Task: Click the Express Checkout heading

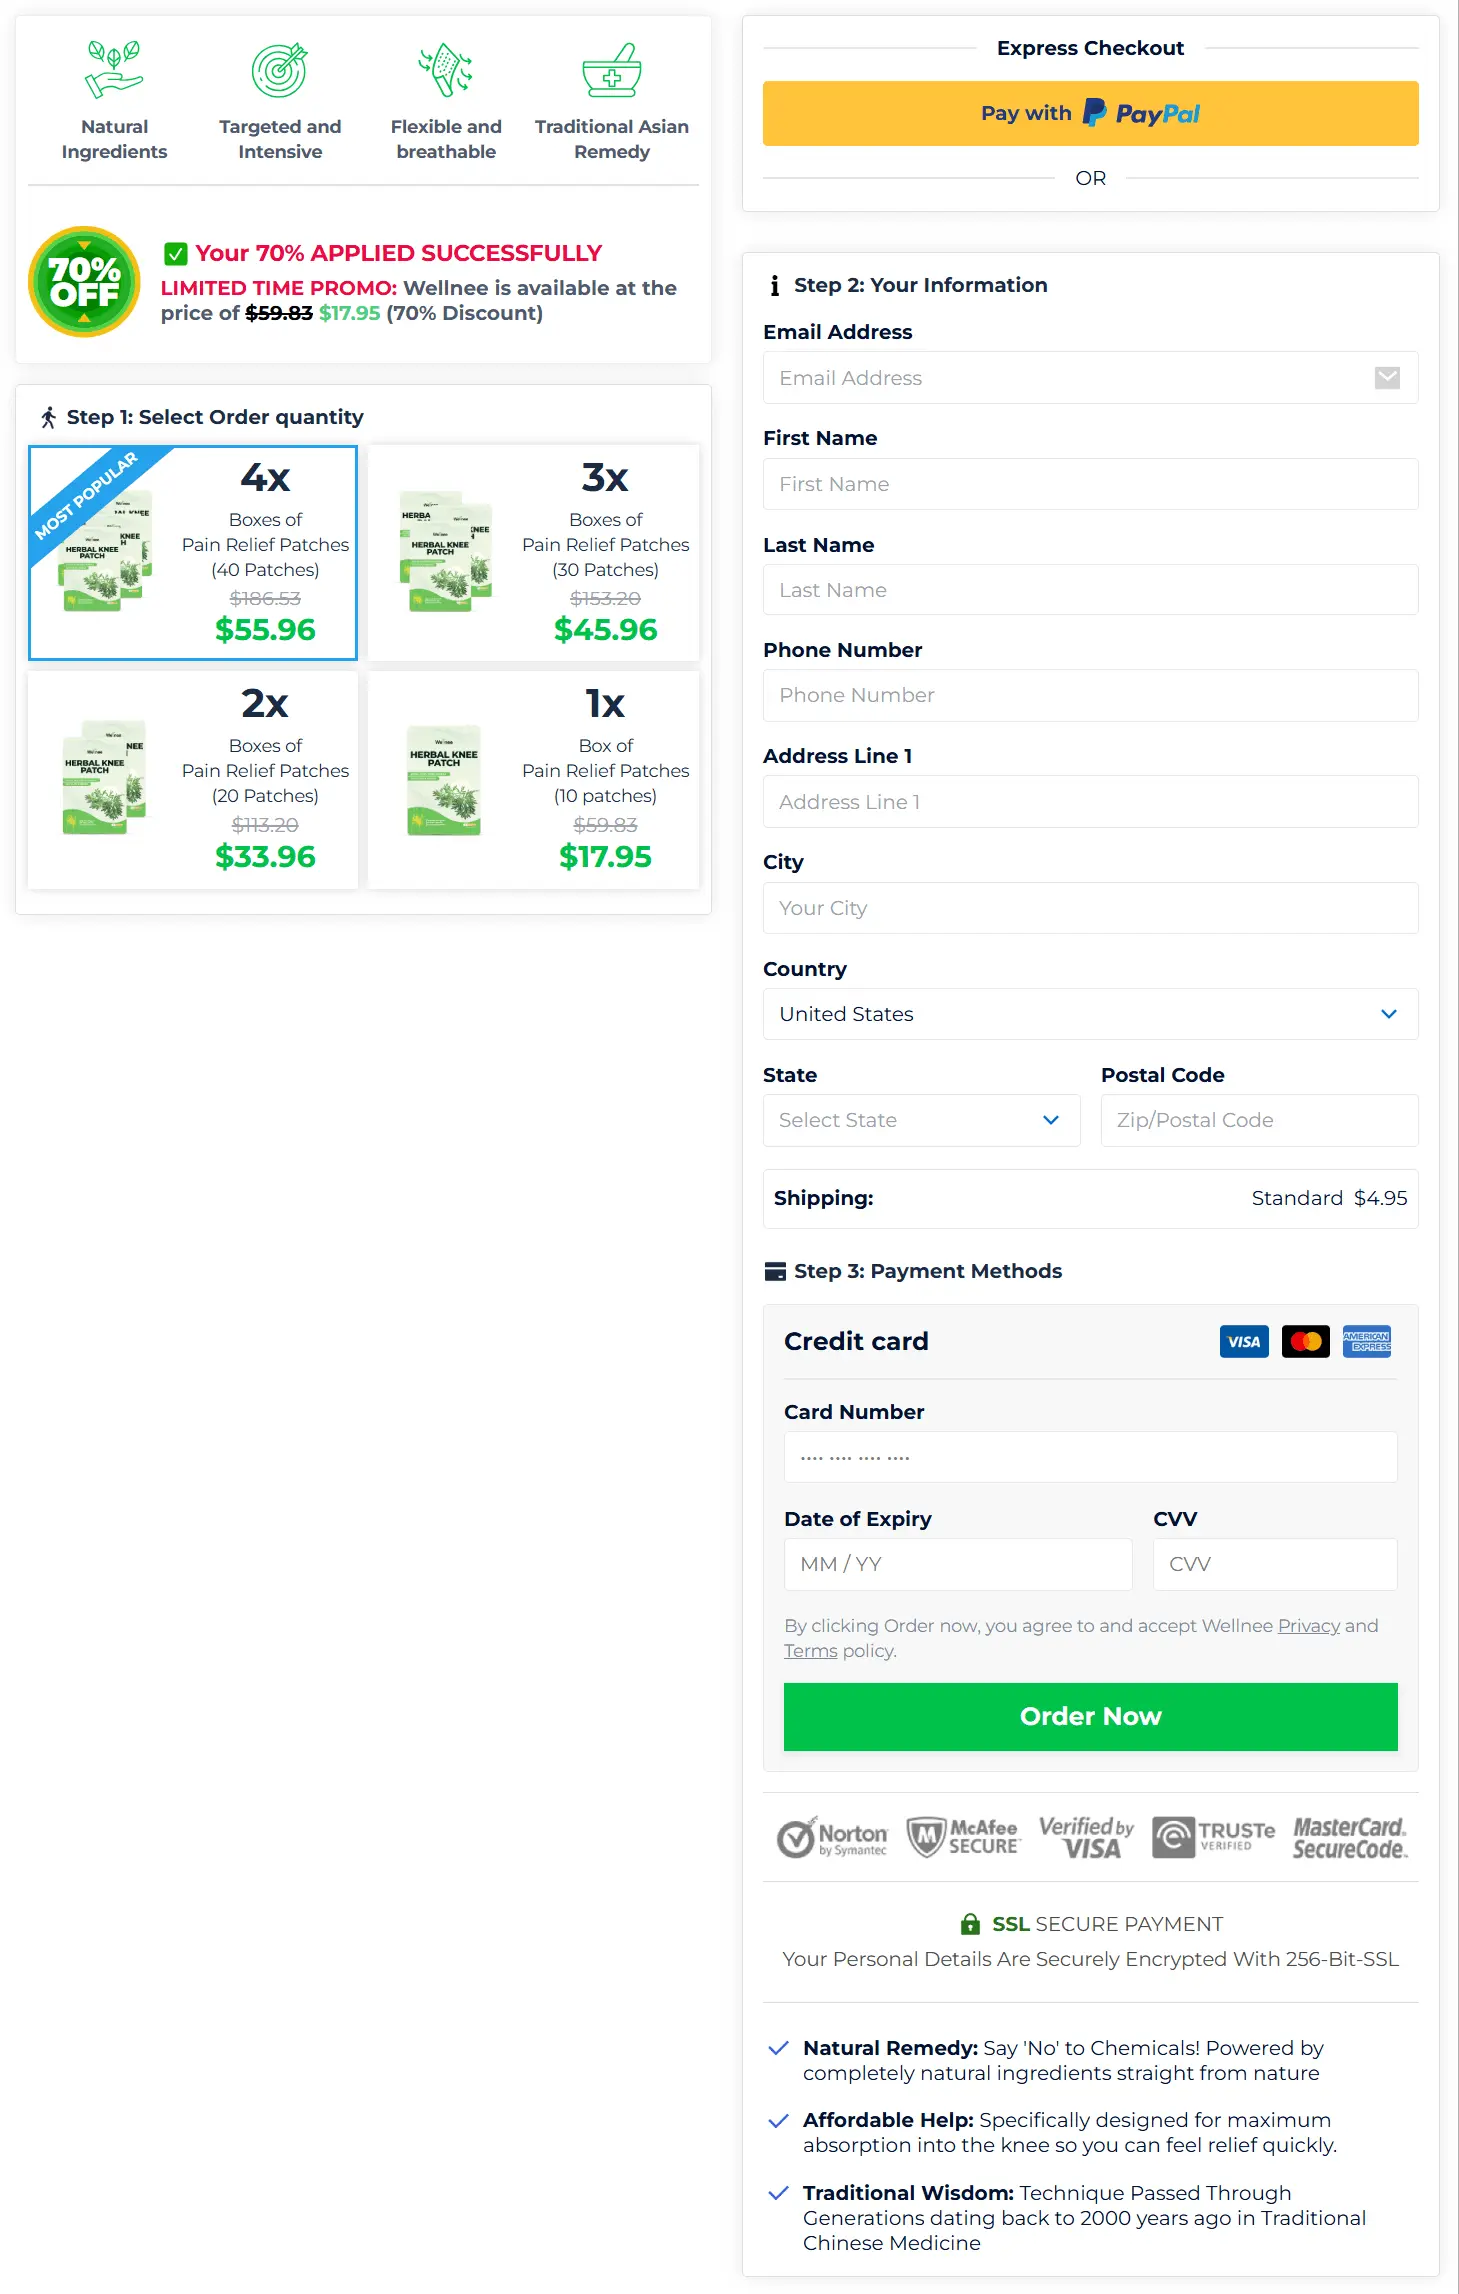Action: (1090, 48)
